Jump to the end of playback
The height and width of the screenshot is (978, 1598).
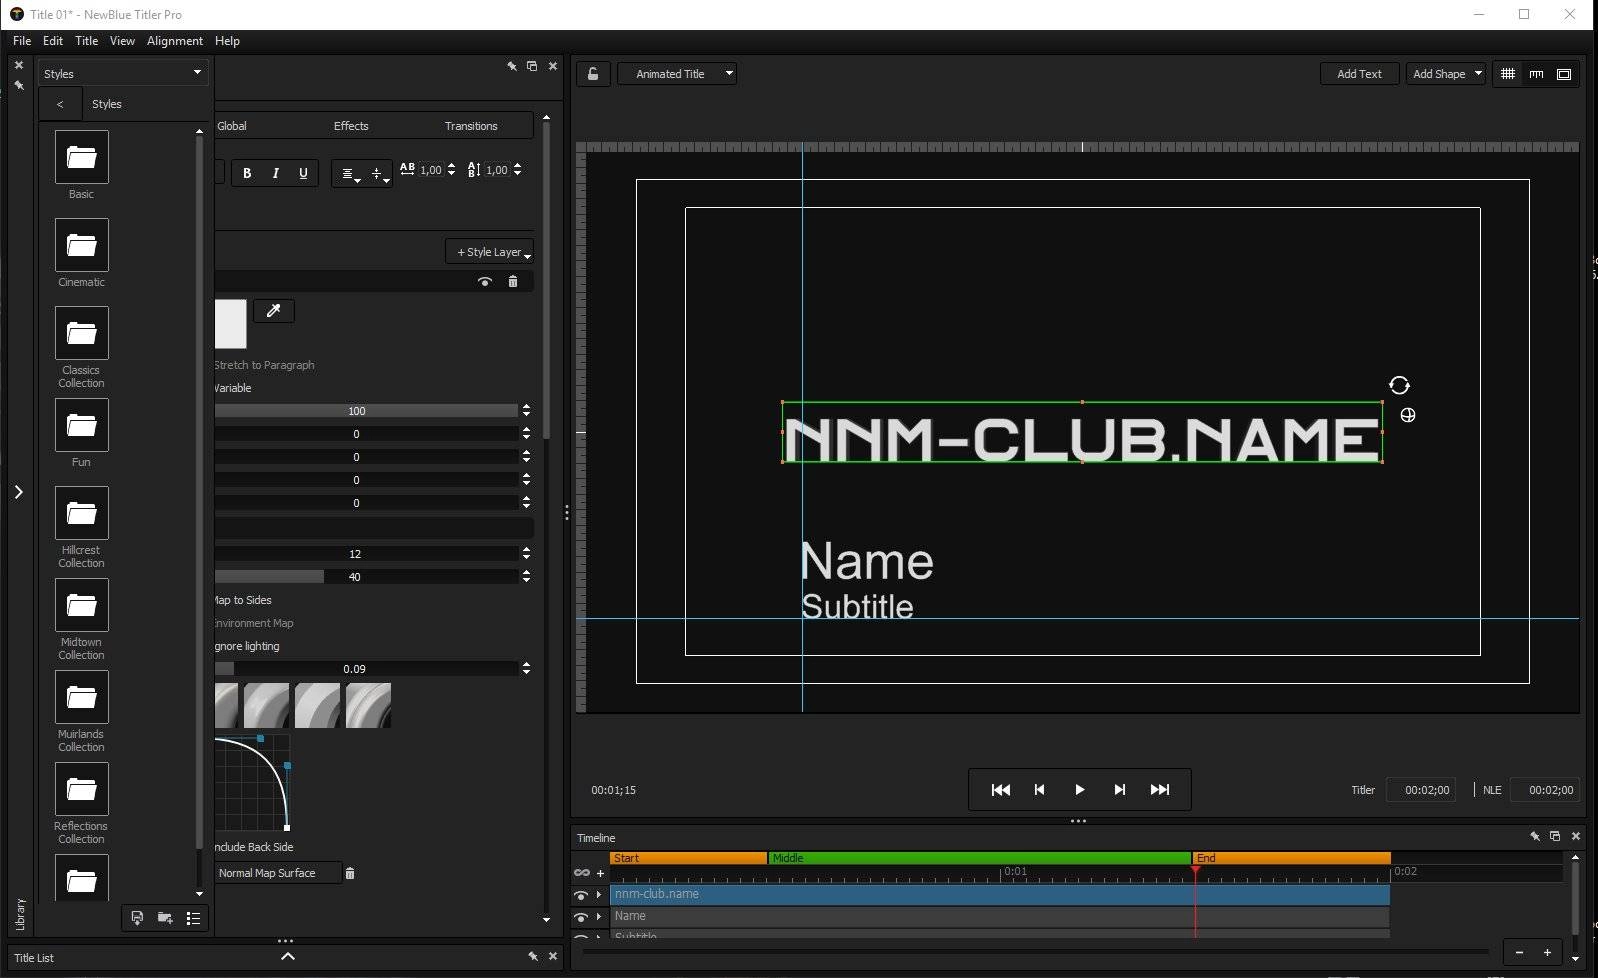coord(1160,790)
